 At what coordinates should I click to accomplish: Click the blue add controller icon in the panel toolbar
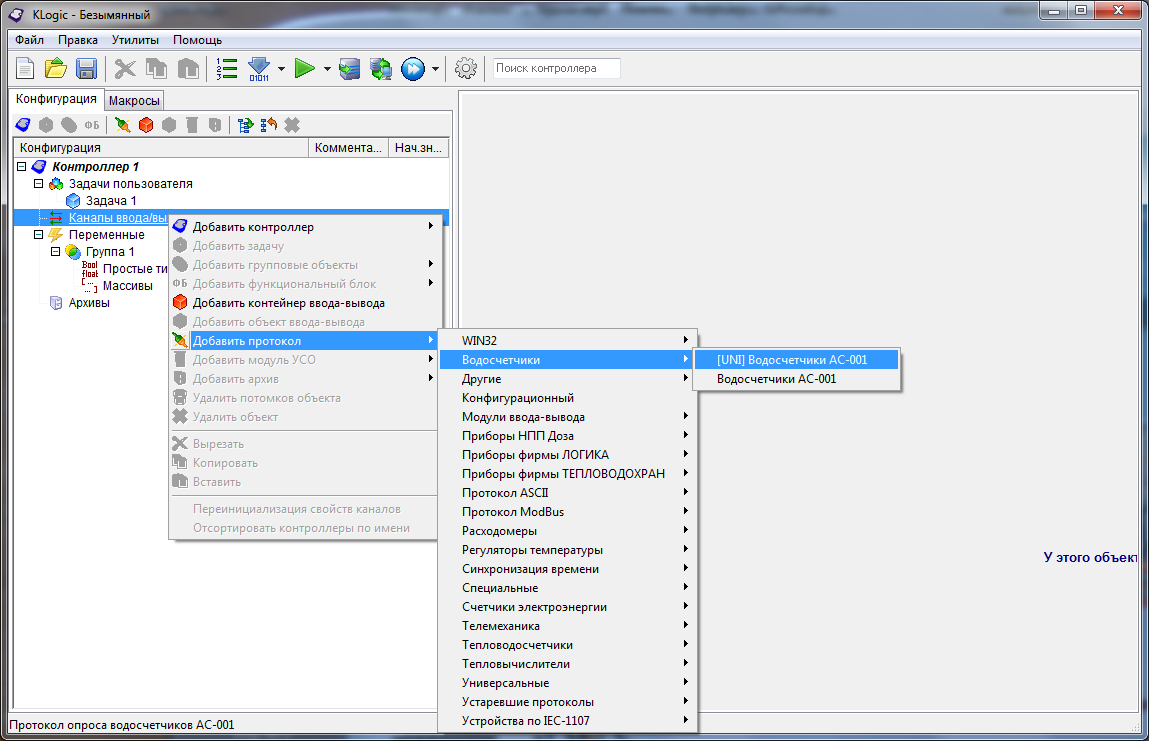tap(23, 125)
